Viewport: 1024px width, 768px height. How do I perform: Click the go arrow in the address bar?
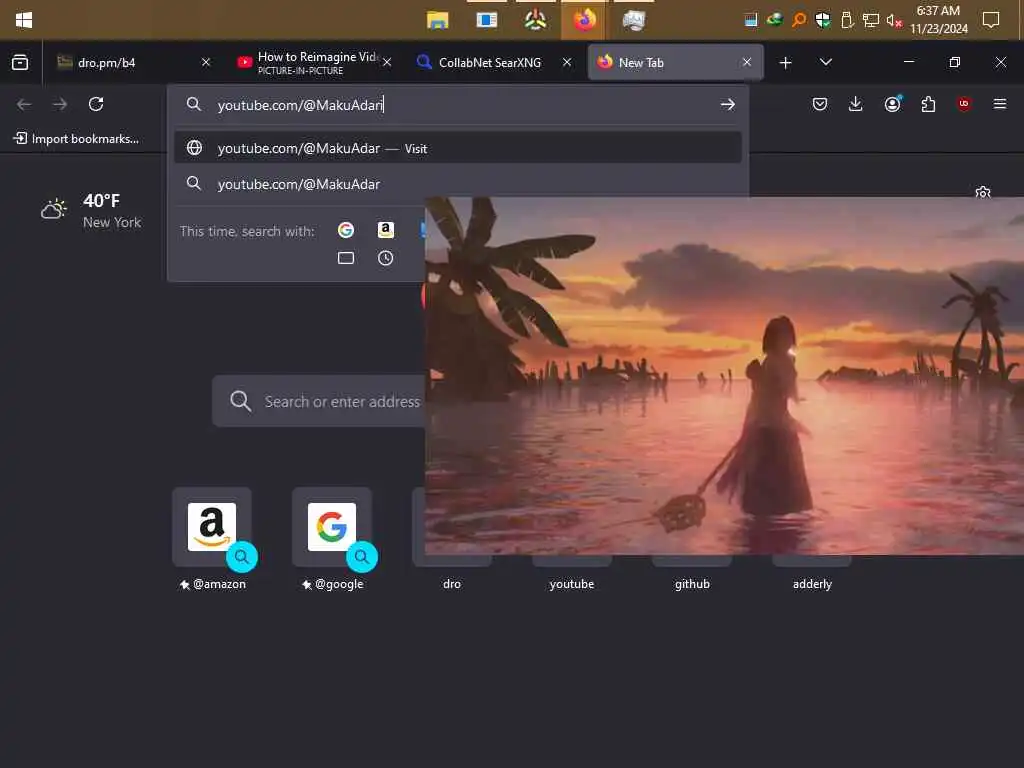pyautogui.click(x=728, y=105)
